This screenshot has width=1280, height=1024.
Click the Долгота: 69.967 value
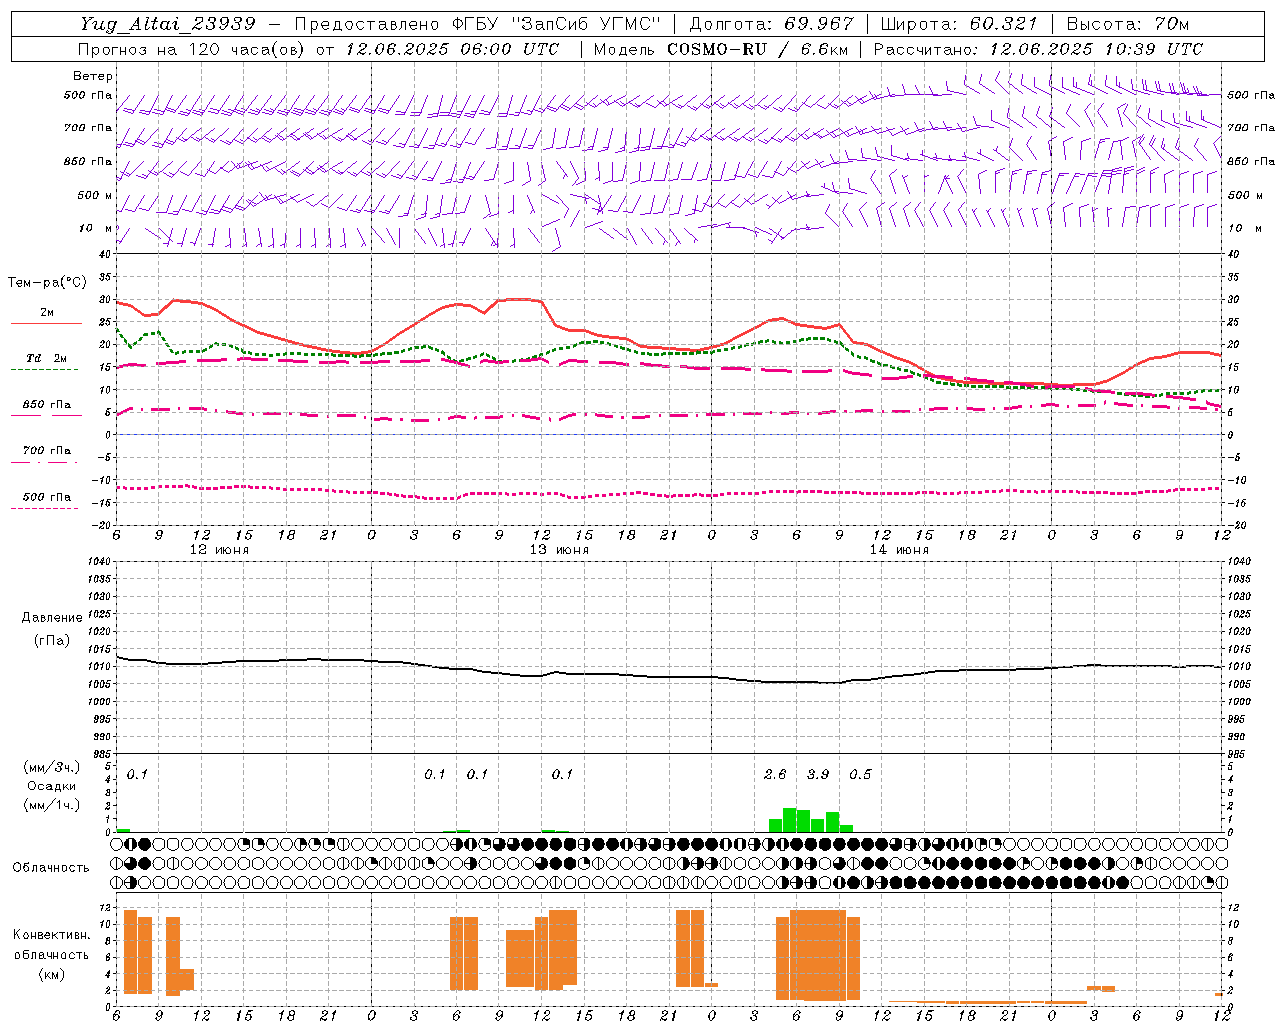(x=772, y=24)
